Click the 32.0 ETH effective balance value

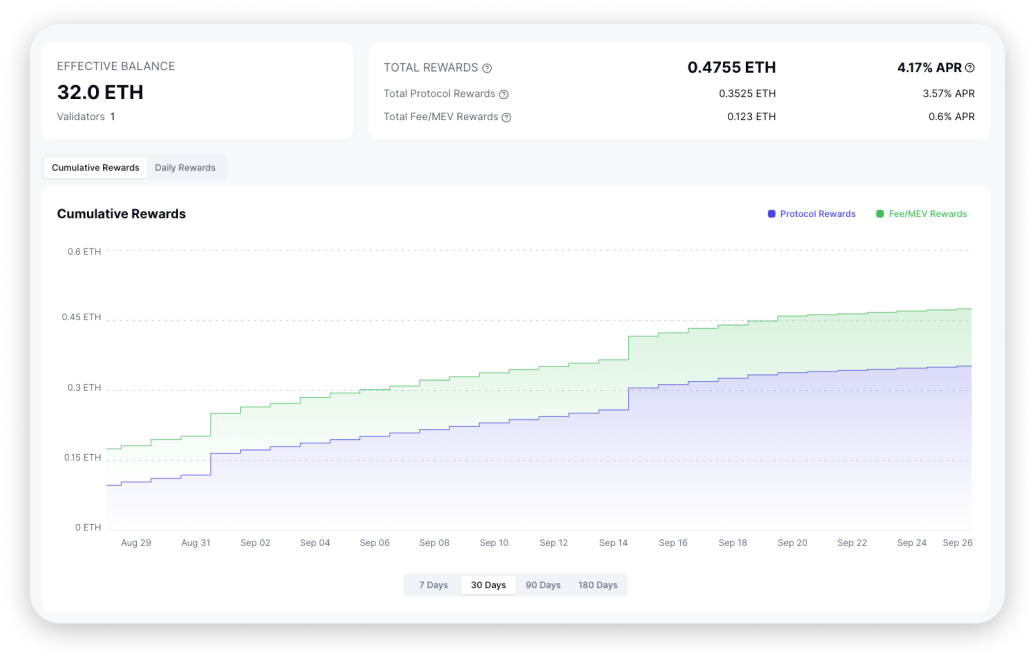[x=100, y=92]
